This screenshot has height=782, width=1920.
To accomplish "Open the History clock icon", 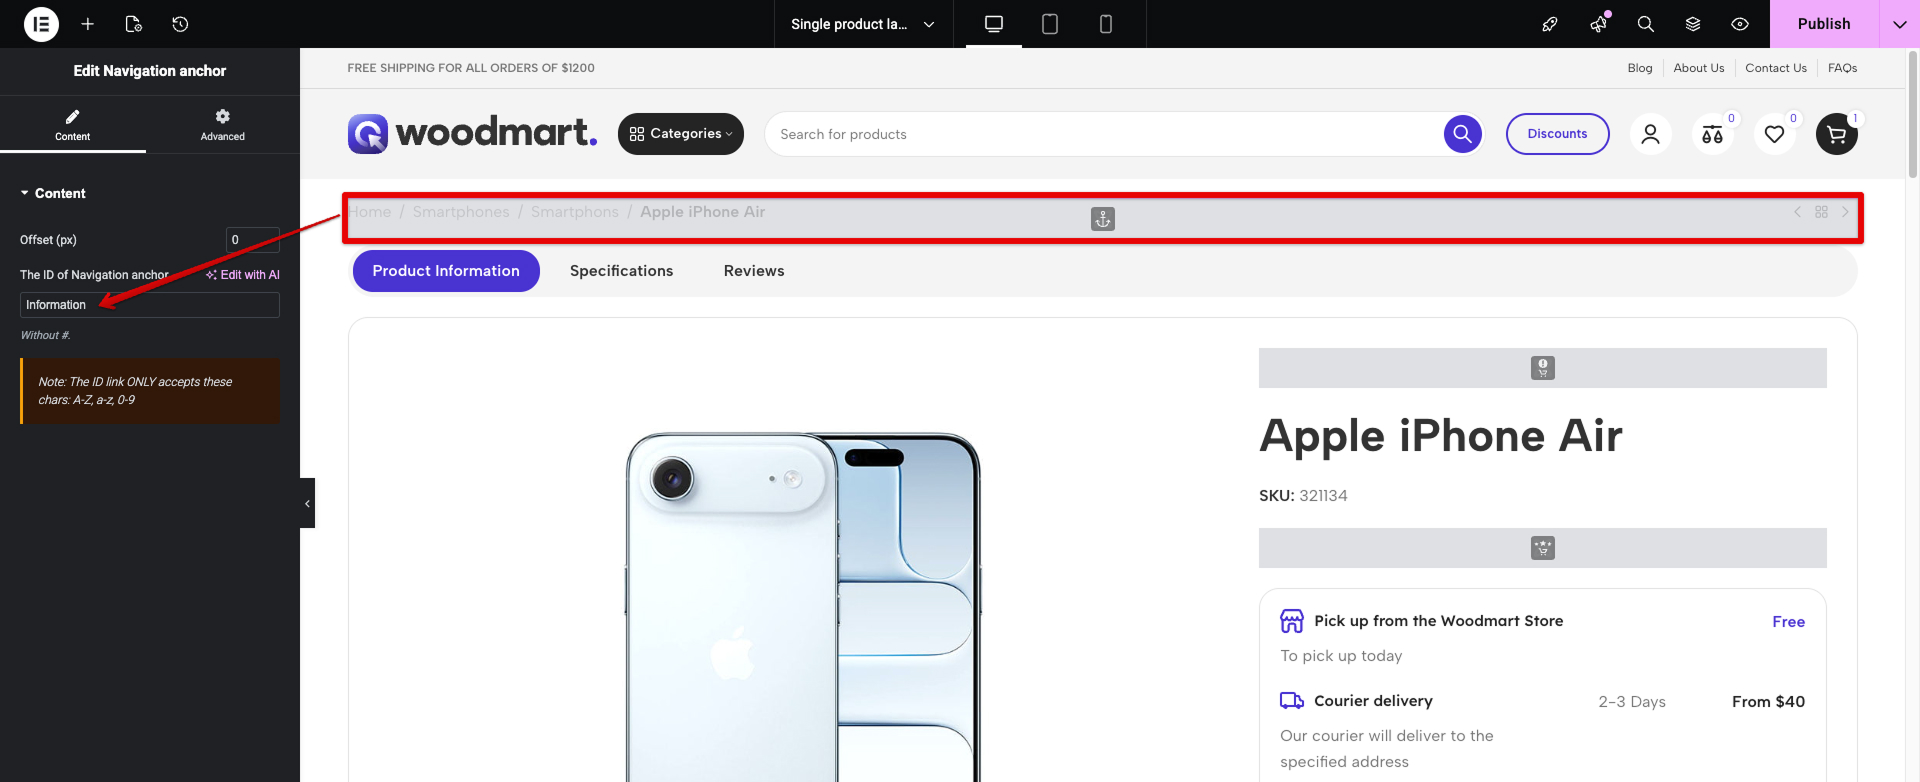I will pos(180,24).
